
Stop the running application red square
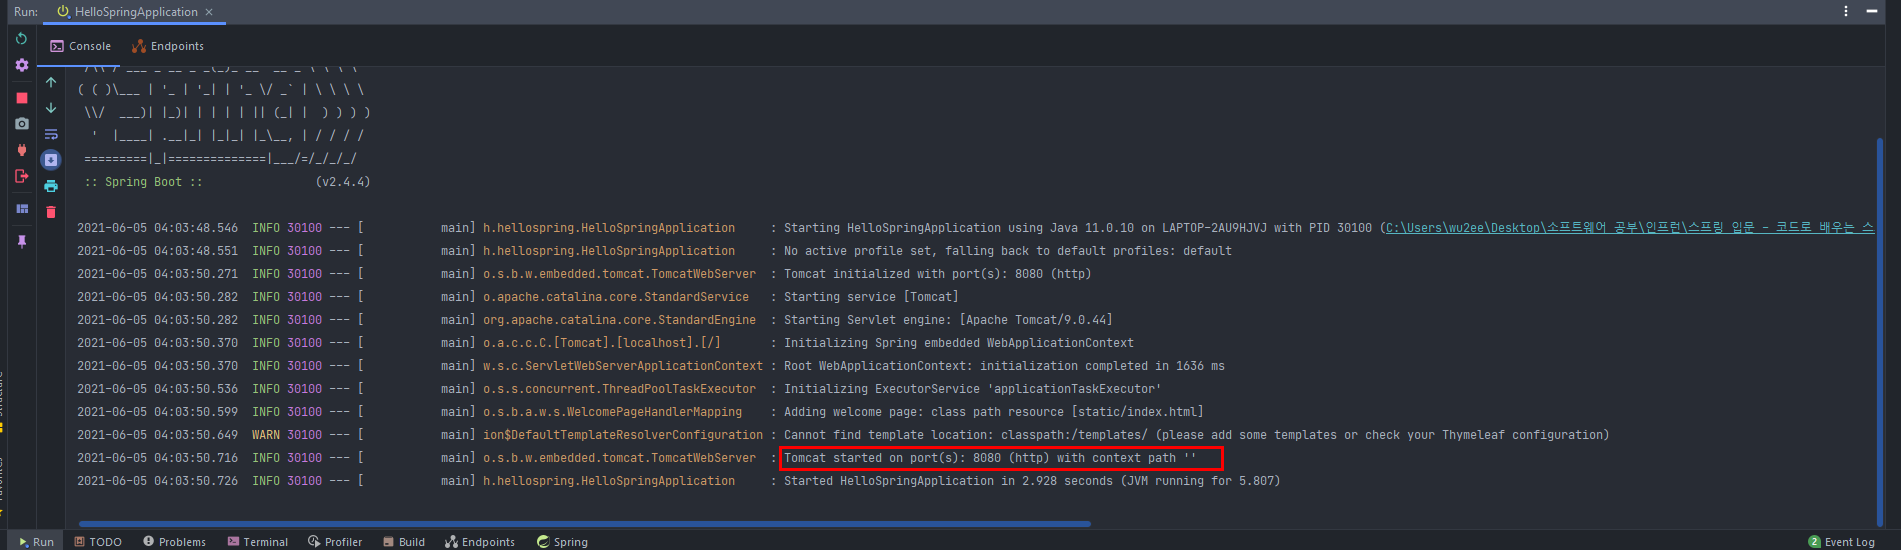[21, 98]
